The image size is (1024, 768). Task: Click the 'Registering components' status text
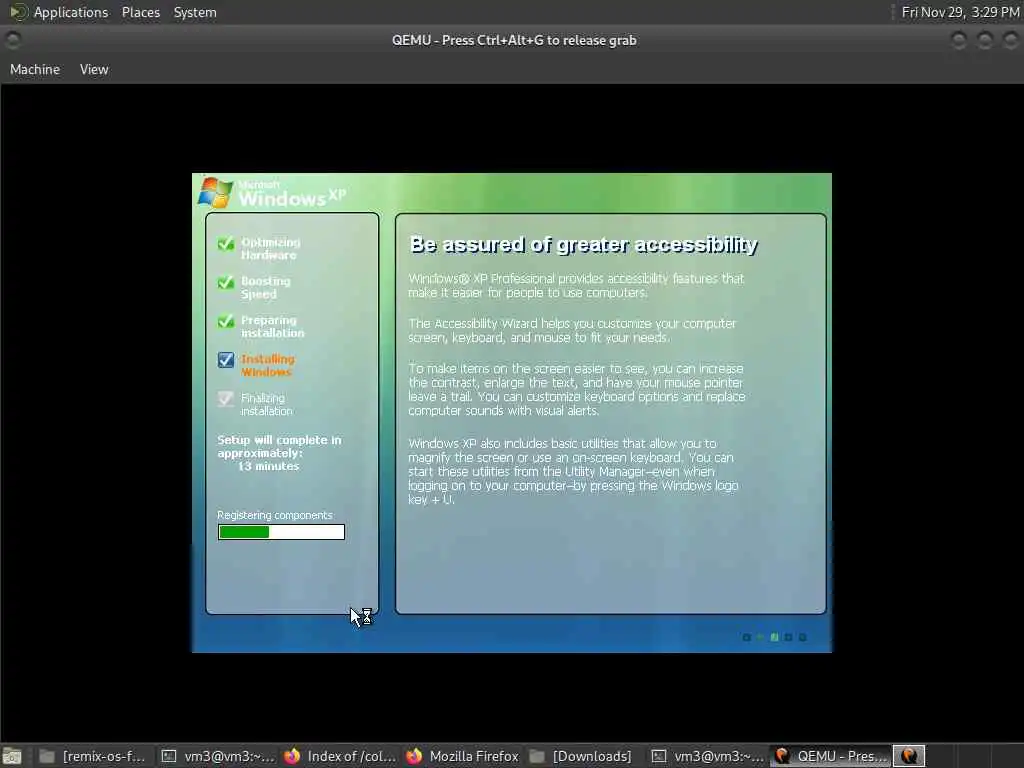(x=275, y=515)
